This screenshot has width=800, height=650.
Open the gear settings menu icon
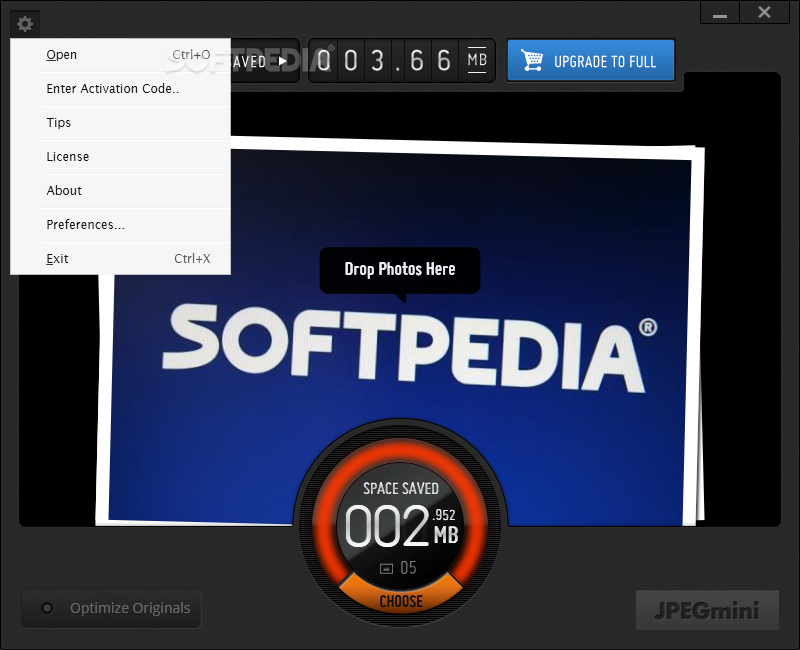click(x=24, y=23)
